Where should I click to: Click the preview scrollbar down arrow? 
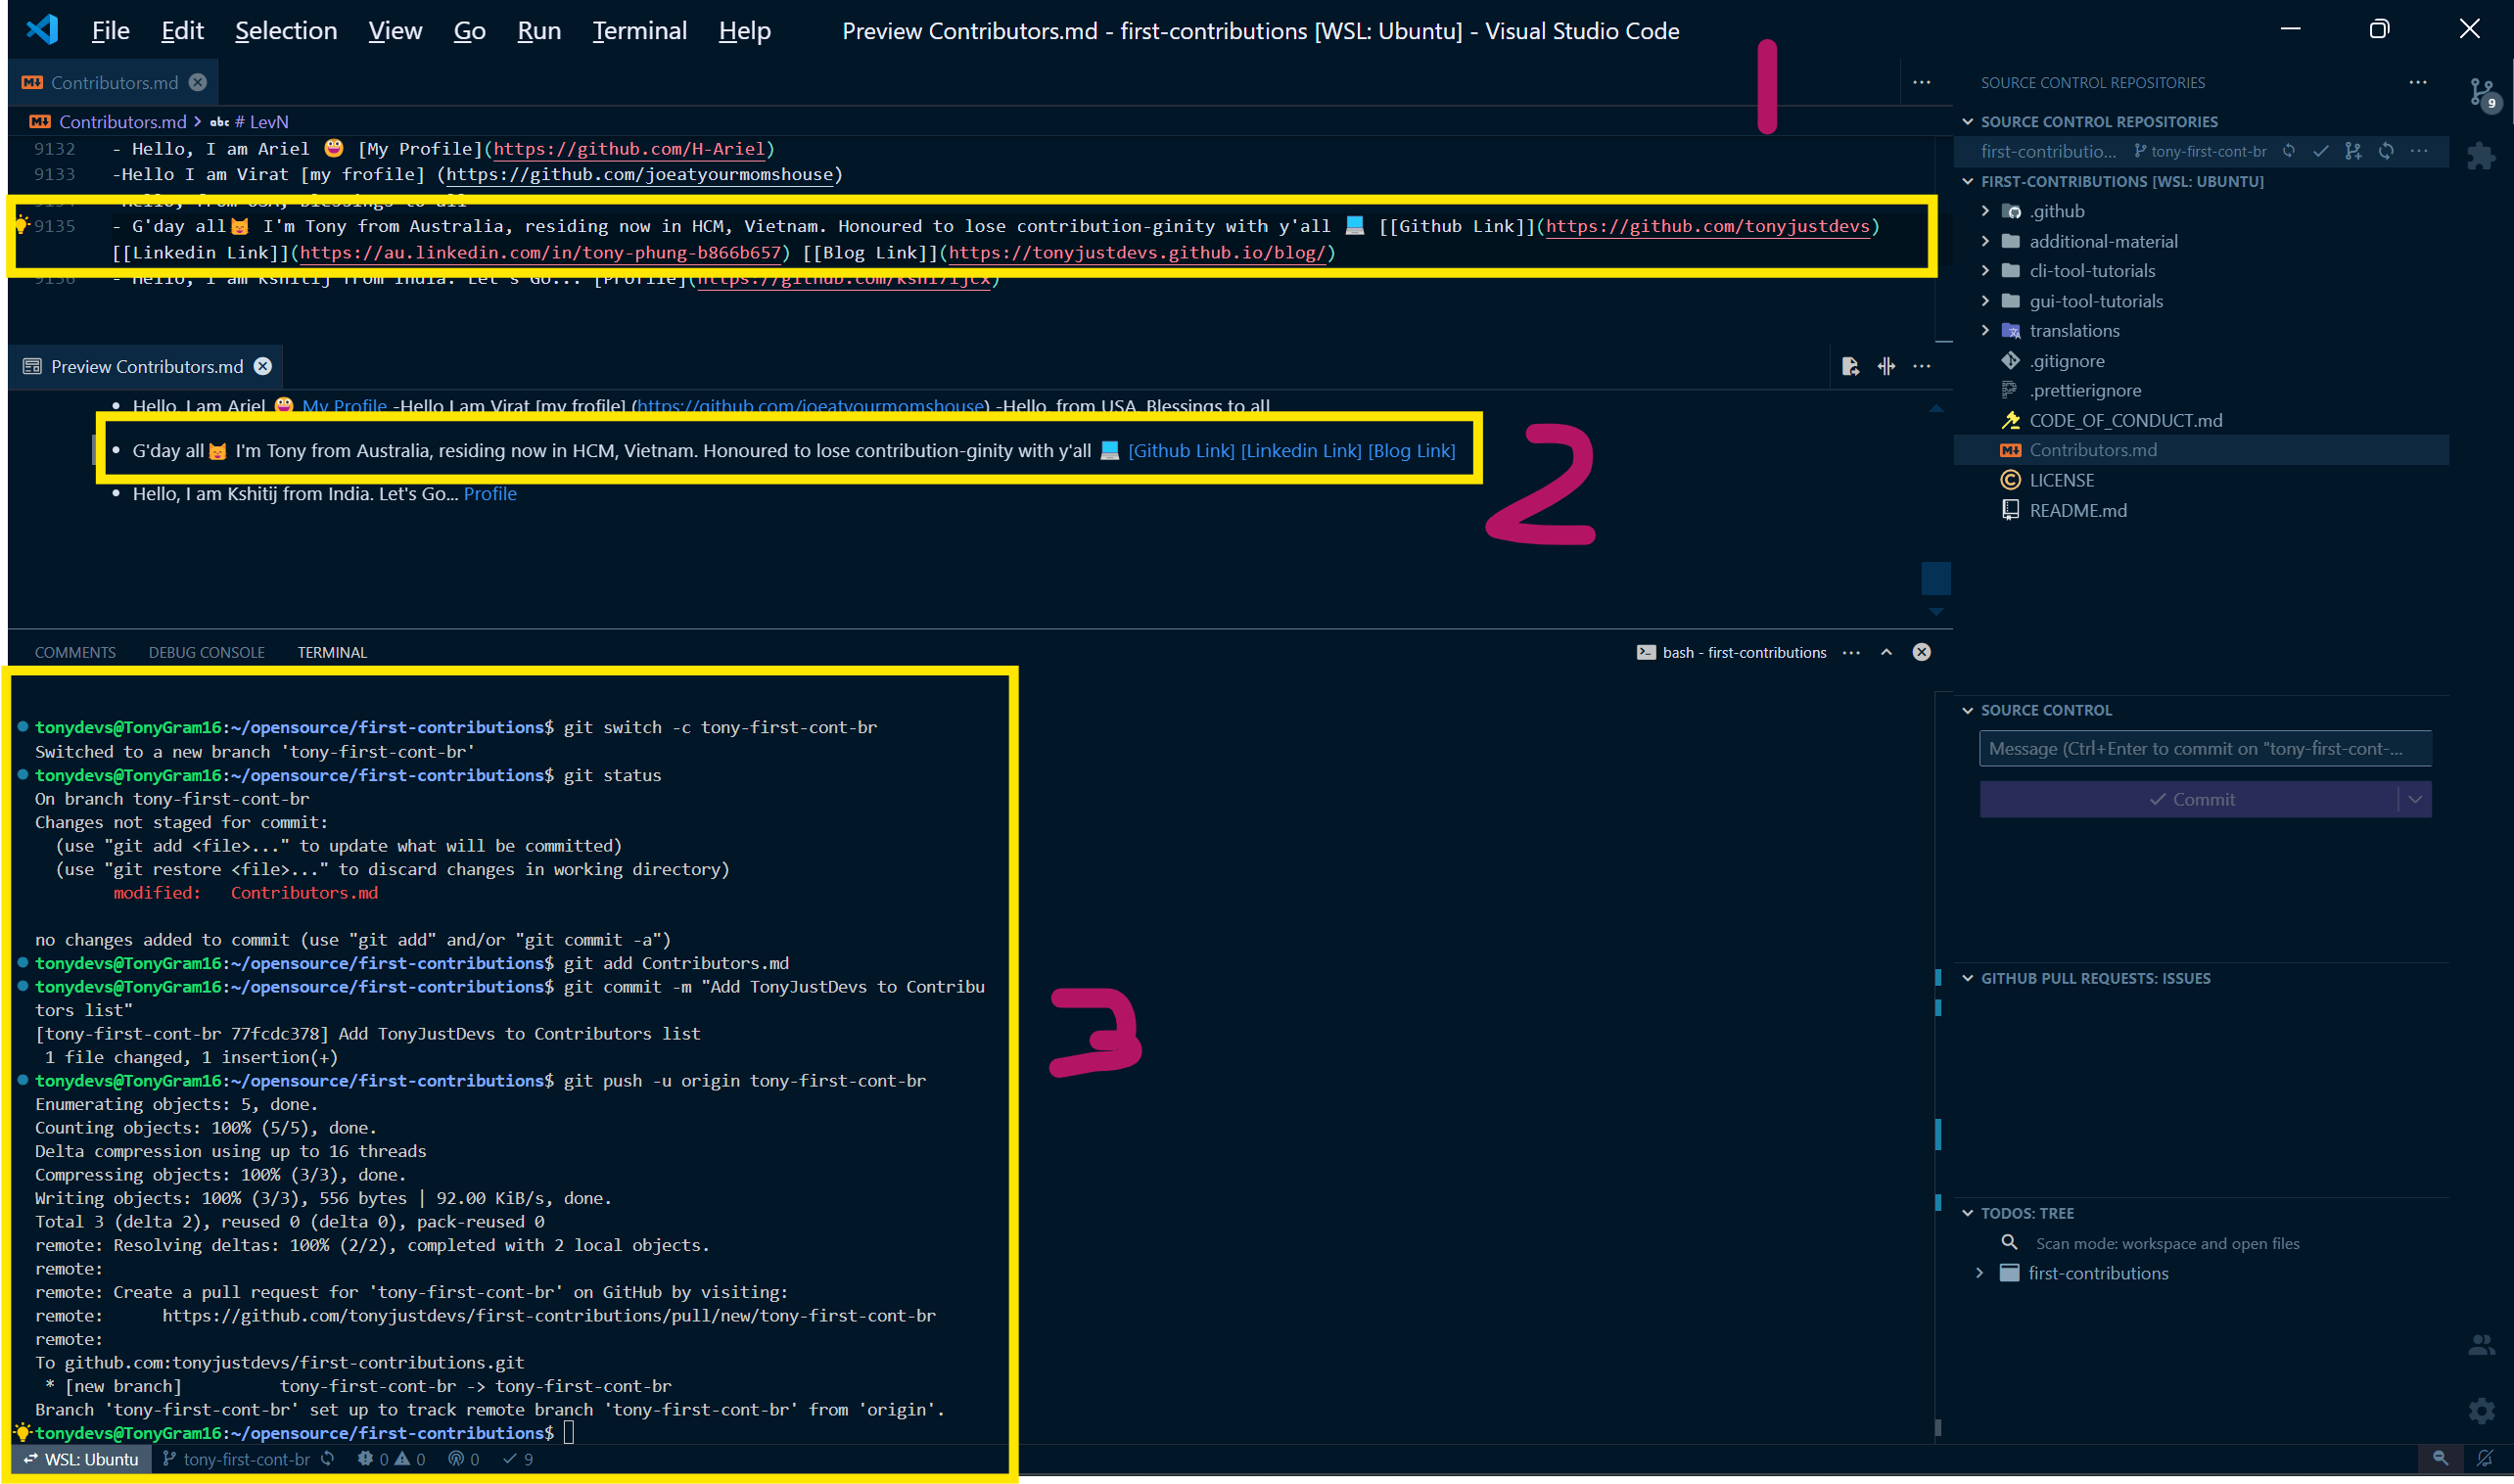tap(1936, 611)
